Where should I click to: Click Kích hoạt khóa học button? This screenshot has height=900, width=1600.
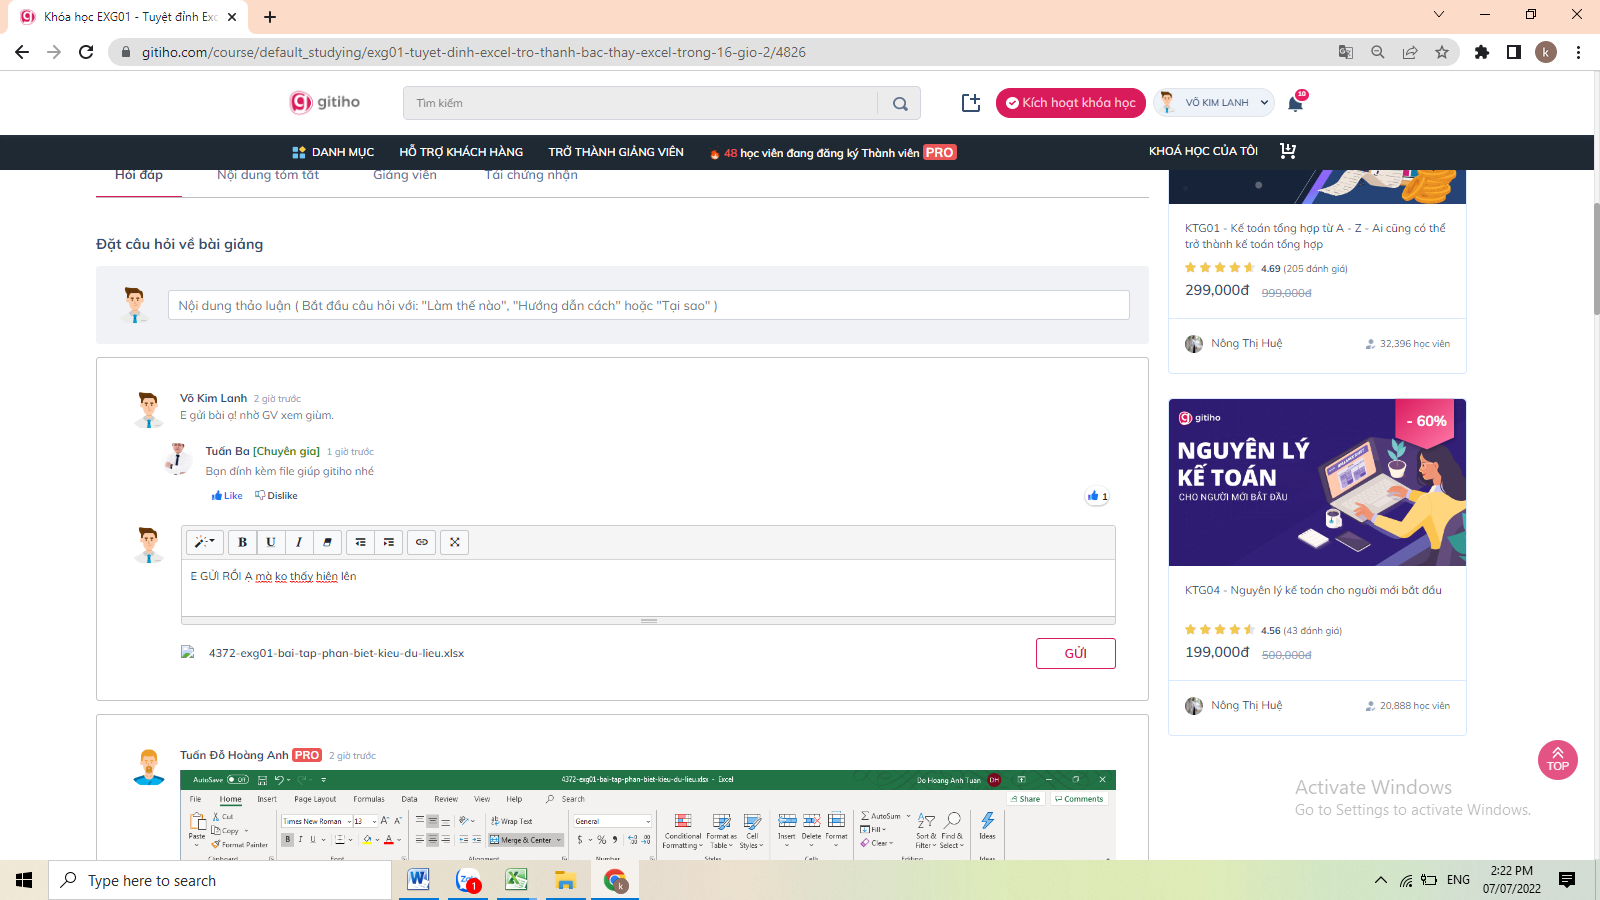coord(1071,103)
